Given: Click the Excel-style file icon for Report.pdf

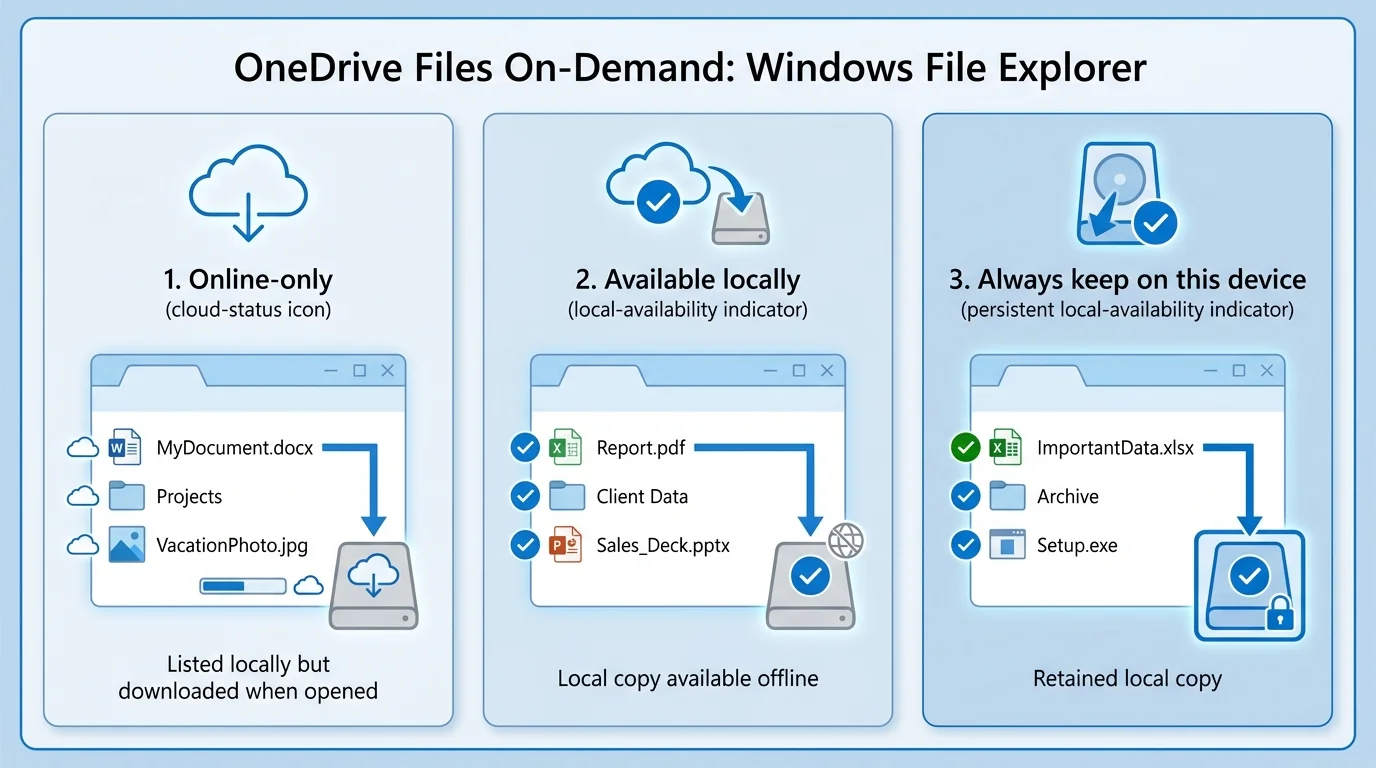Looking at the screenshot, I should [566, 447].
